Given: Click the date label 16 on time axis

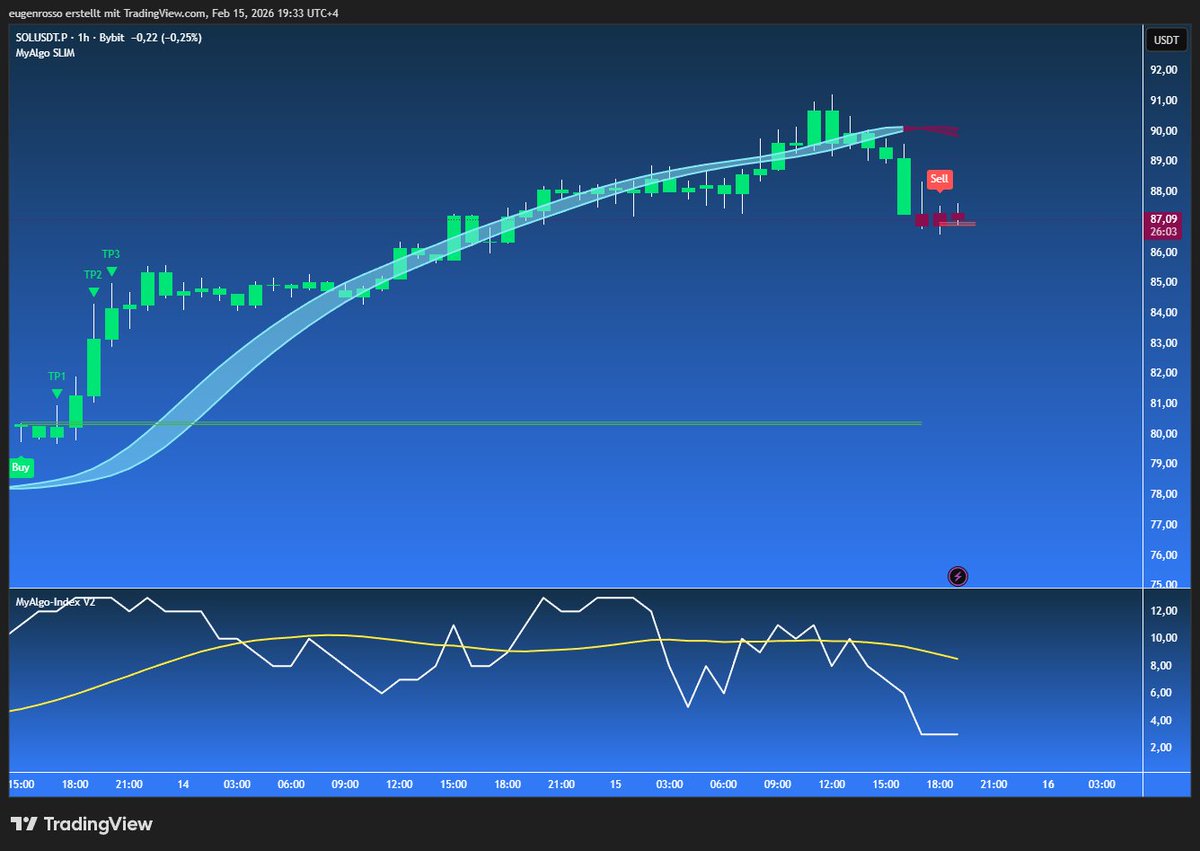Looking at the screenshot, I should (x=1047, y=785).
